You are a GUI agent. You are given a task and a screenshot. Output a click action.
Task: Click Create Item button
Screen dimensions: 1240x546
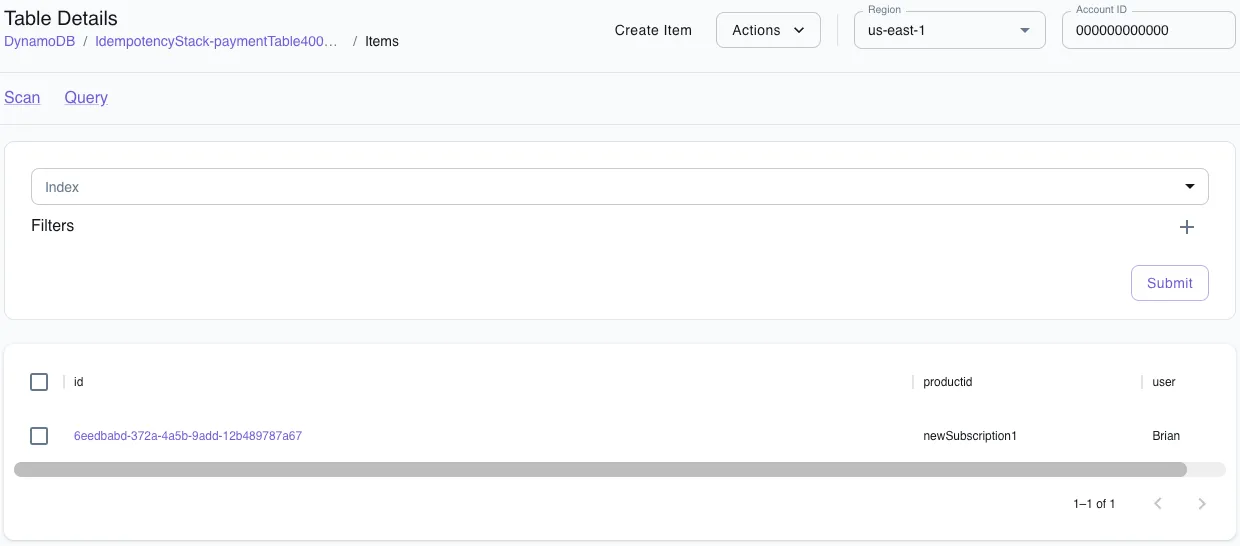pyautogui.click(x=653, y=30)
